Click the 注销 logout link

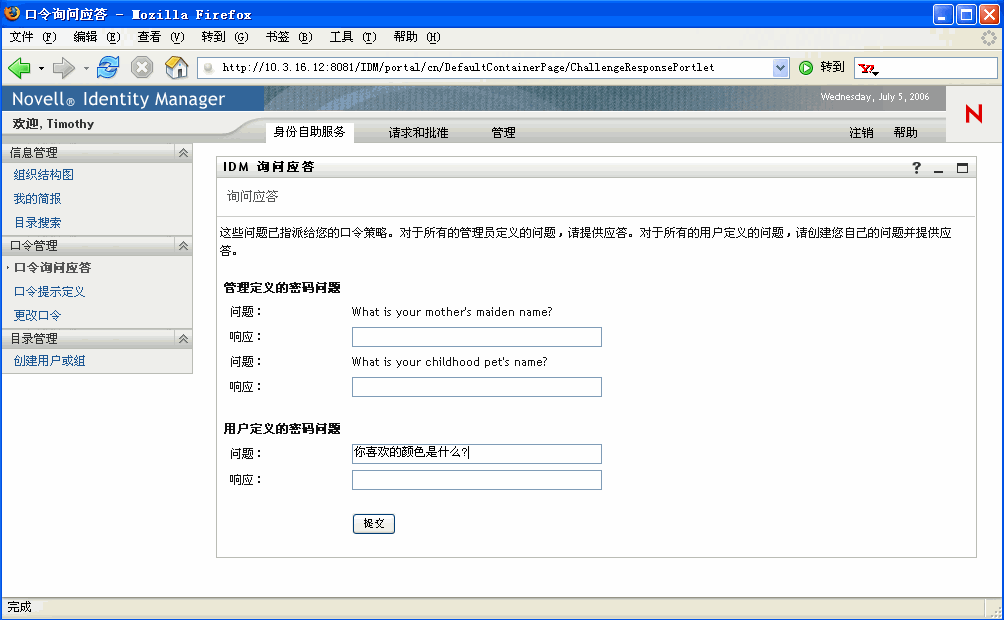pyautogui.click(x=861, y=133)
